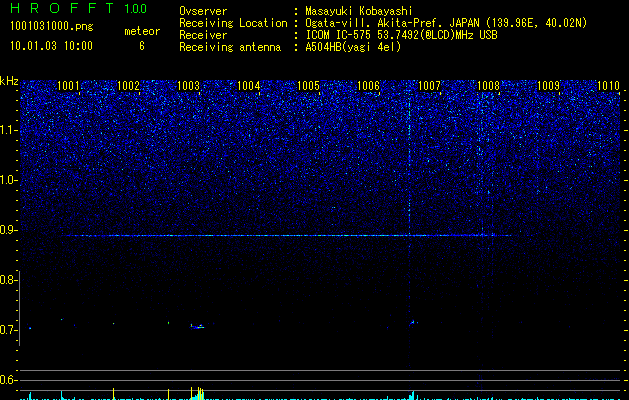Click the cyan power peak below the 1007 echo
629x400 pixels.
[413, 395]
